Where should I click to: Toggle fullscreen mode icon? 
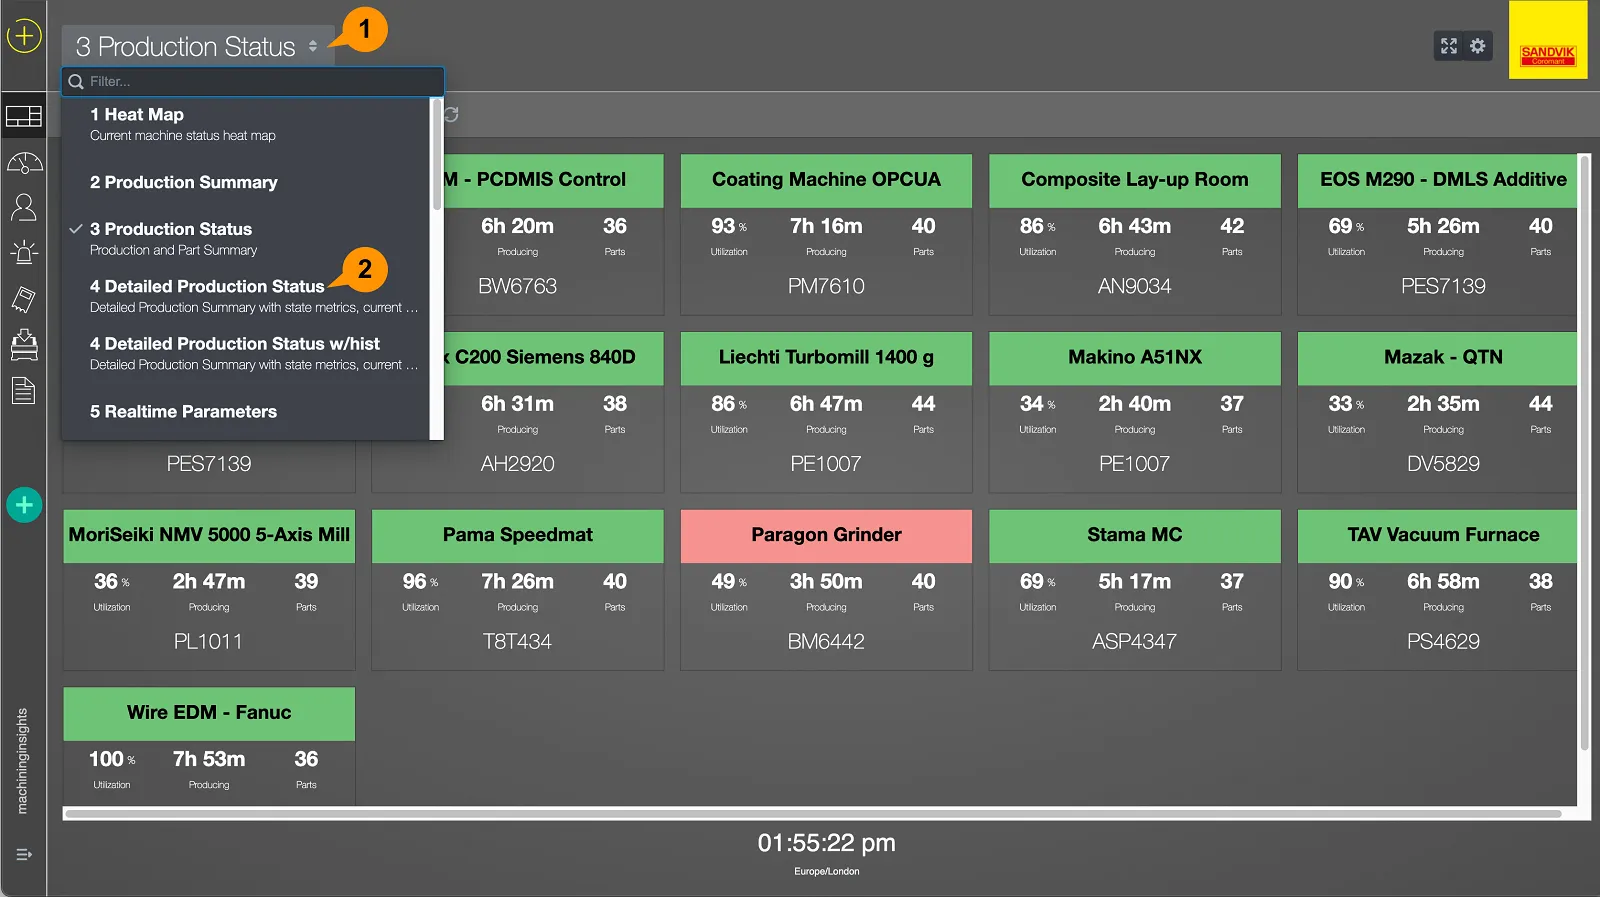coord(1449,45)
